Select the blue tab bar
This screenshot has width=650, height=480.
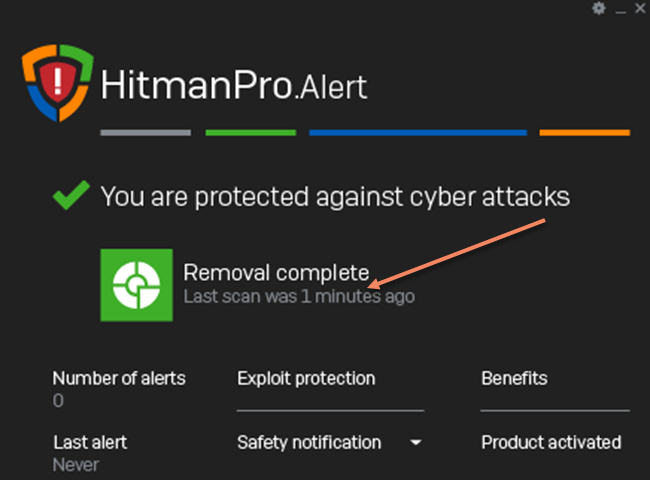pyautogui.click(x=418, y=133)
